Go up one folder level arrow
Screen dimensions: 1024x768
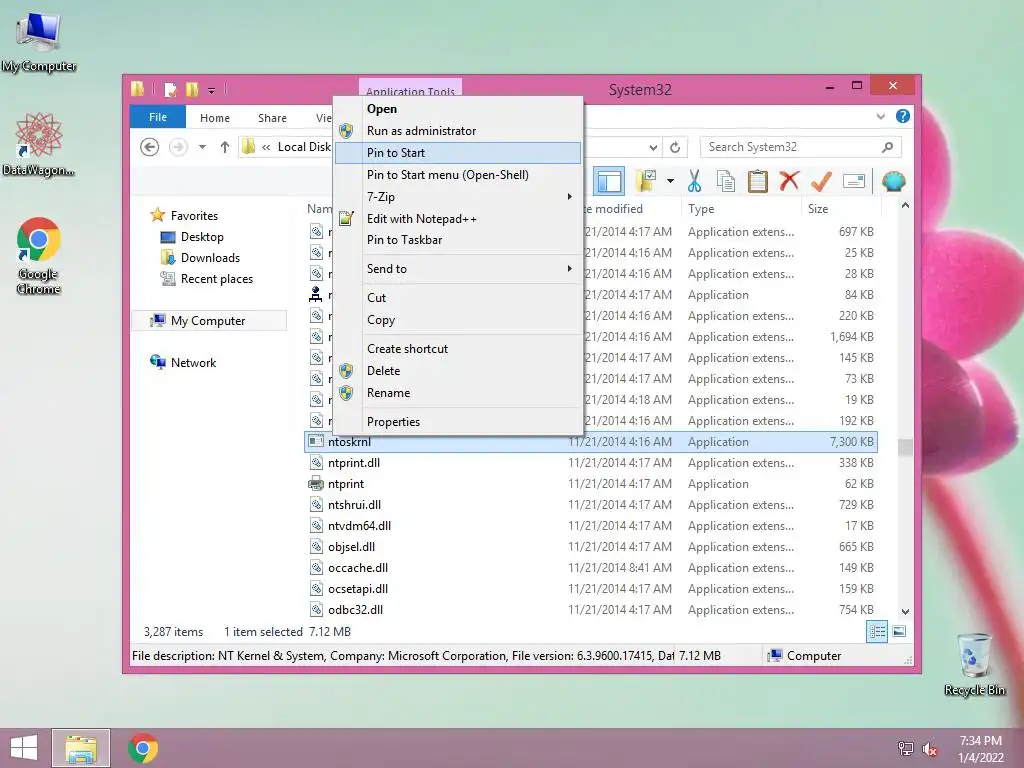click(225, 148)
